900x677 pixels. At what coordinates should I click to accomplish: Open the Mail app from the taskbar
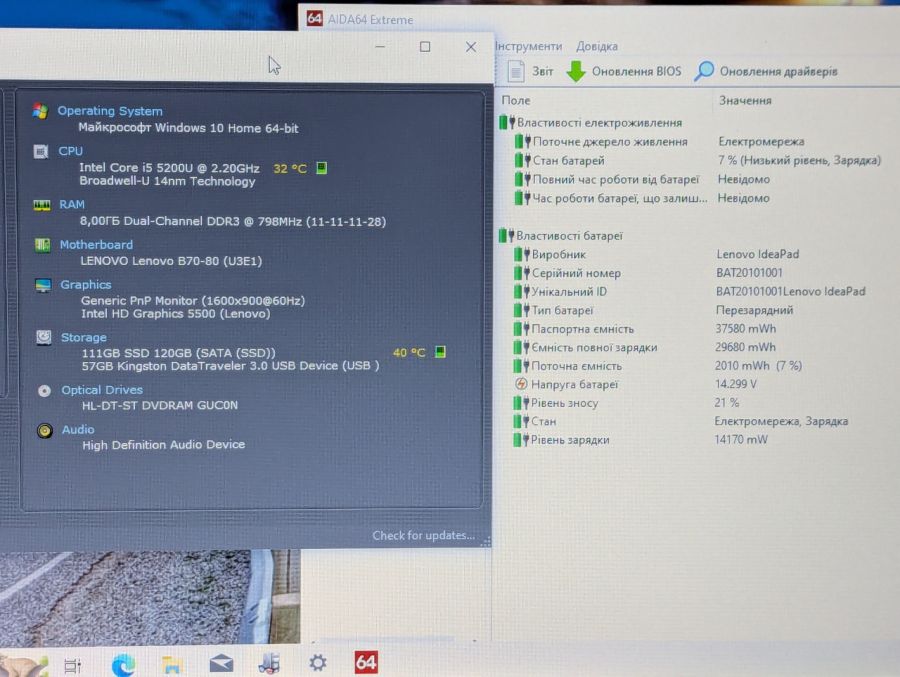tap(221, 664)
